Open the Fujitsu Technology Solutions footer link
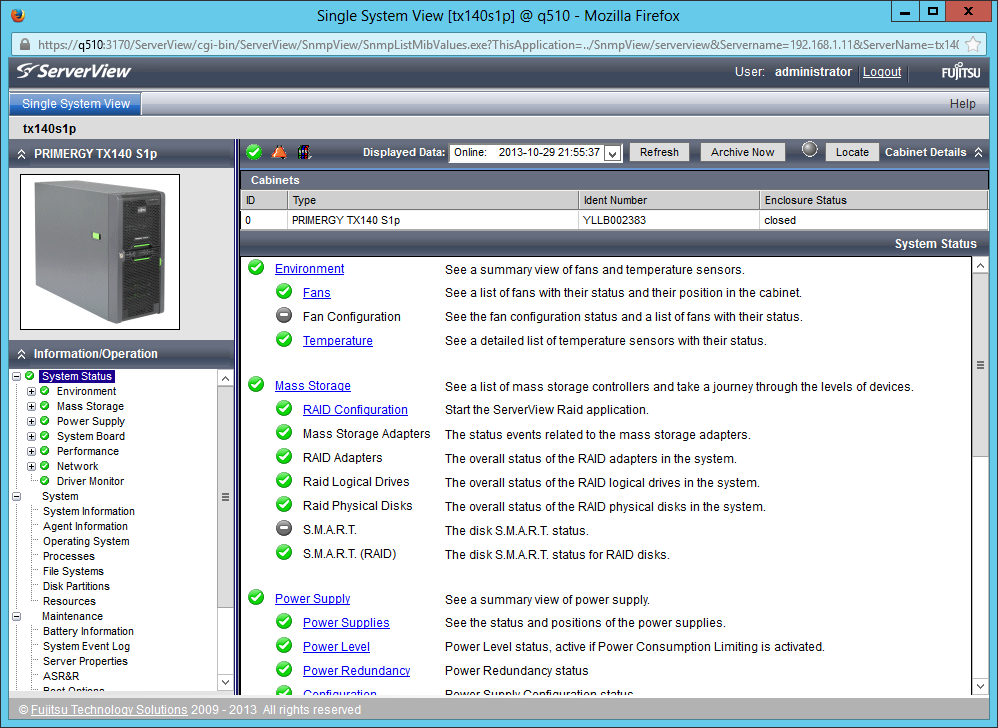The height and width of the screenshot is (728, 998). pos(109,710)
